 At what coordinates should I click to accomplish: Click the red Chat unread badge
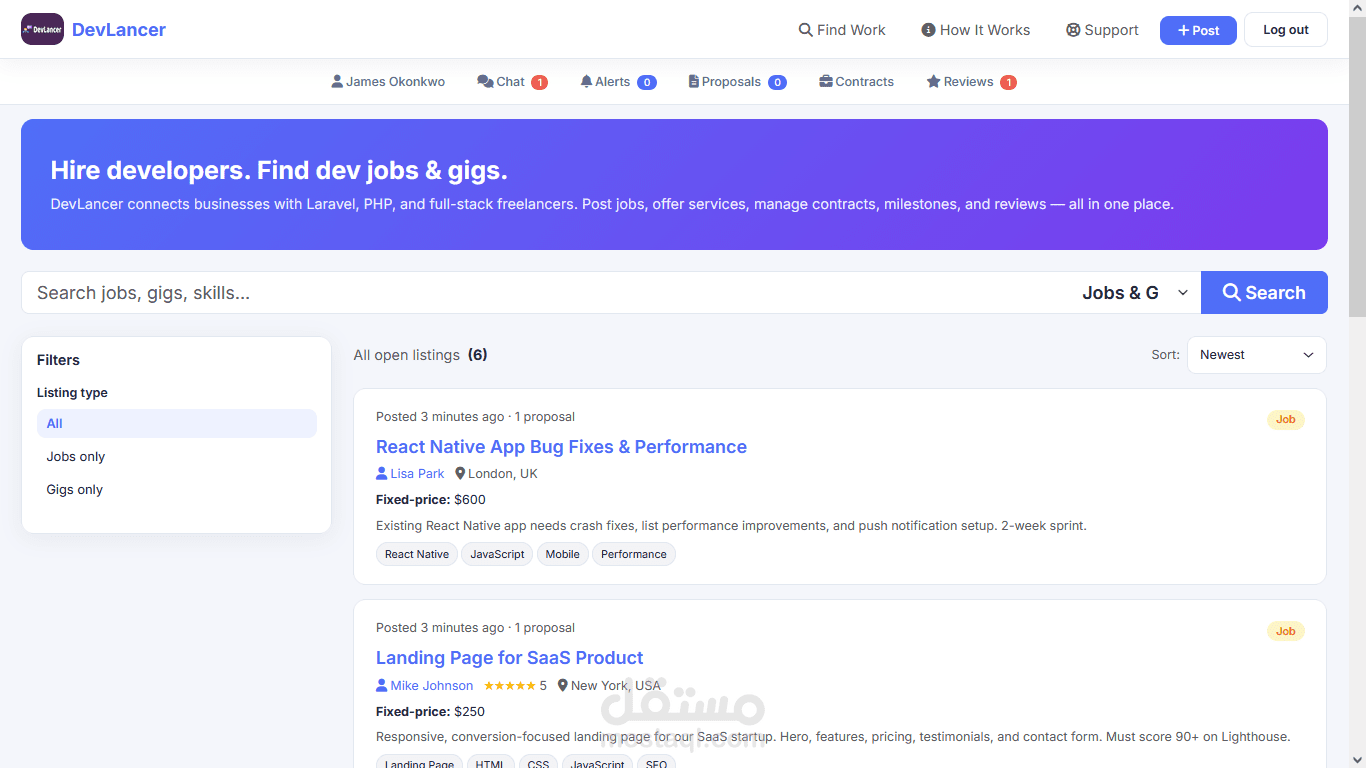539,82
